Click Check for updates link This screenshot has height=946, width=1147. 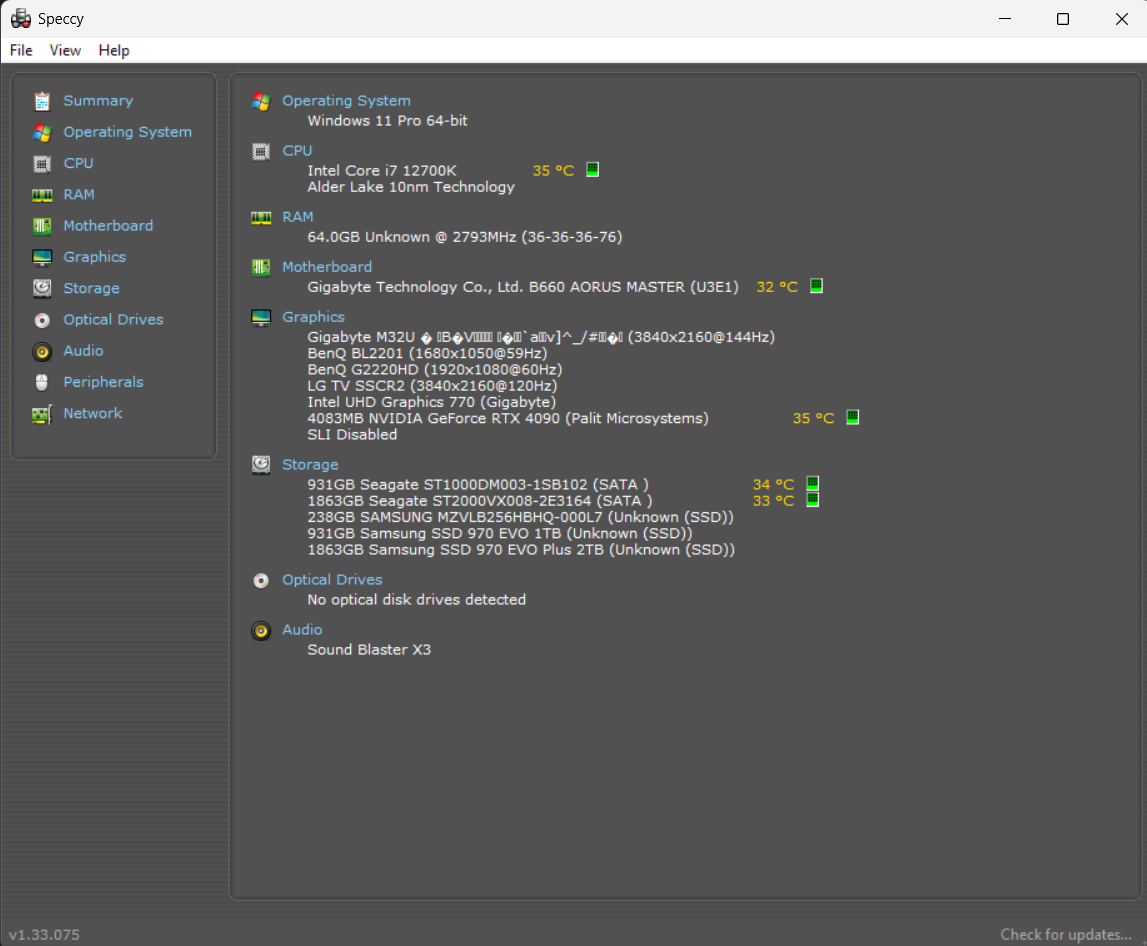(x=1066, y=935)
